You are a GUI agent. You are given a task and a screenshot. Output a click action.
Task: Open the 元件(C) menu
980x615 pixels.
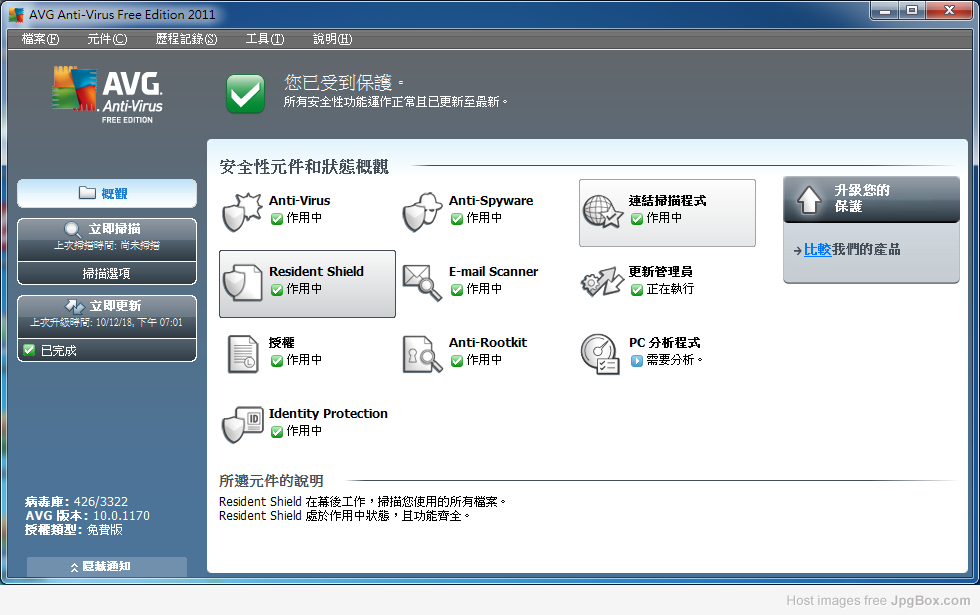(x=107, y=39)
